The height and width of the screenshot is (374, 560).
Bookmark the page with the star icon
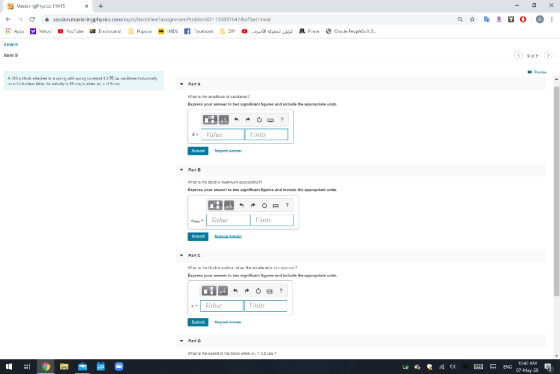[x=472, y=19]
